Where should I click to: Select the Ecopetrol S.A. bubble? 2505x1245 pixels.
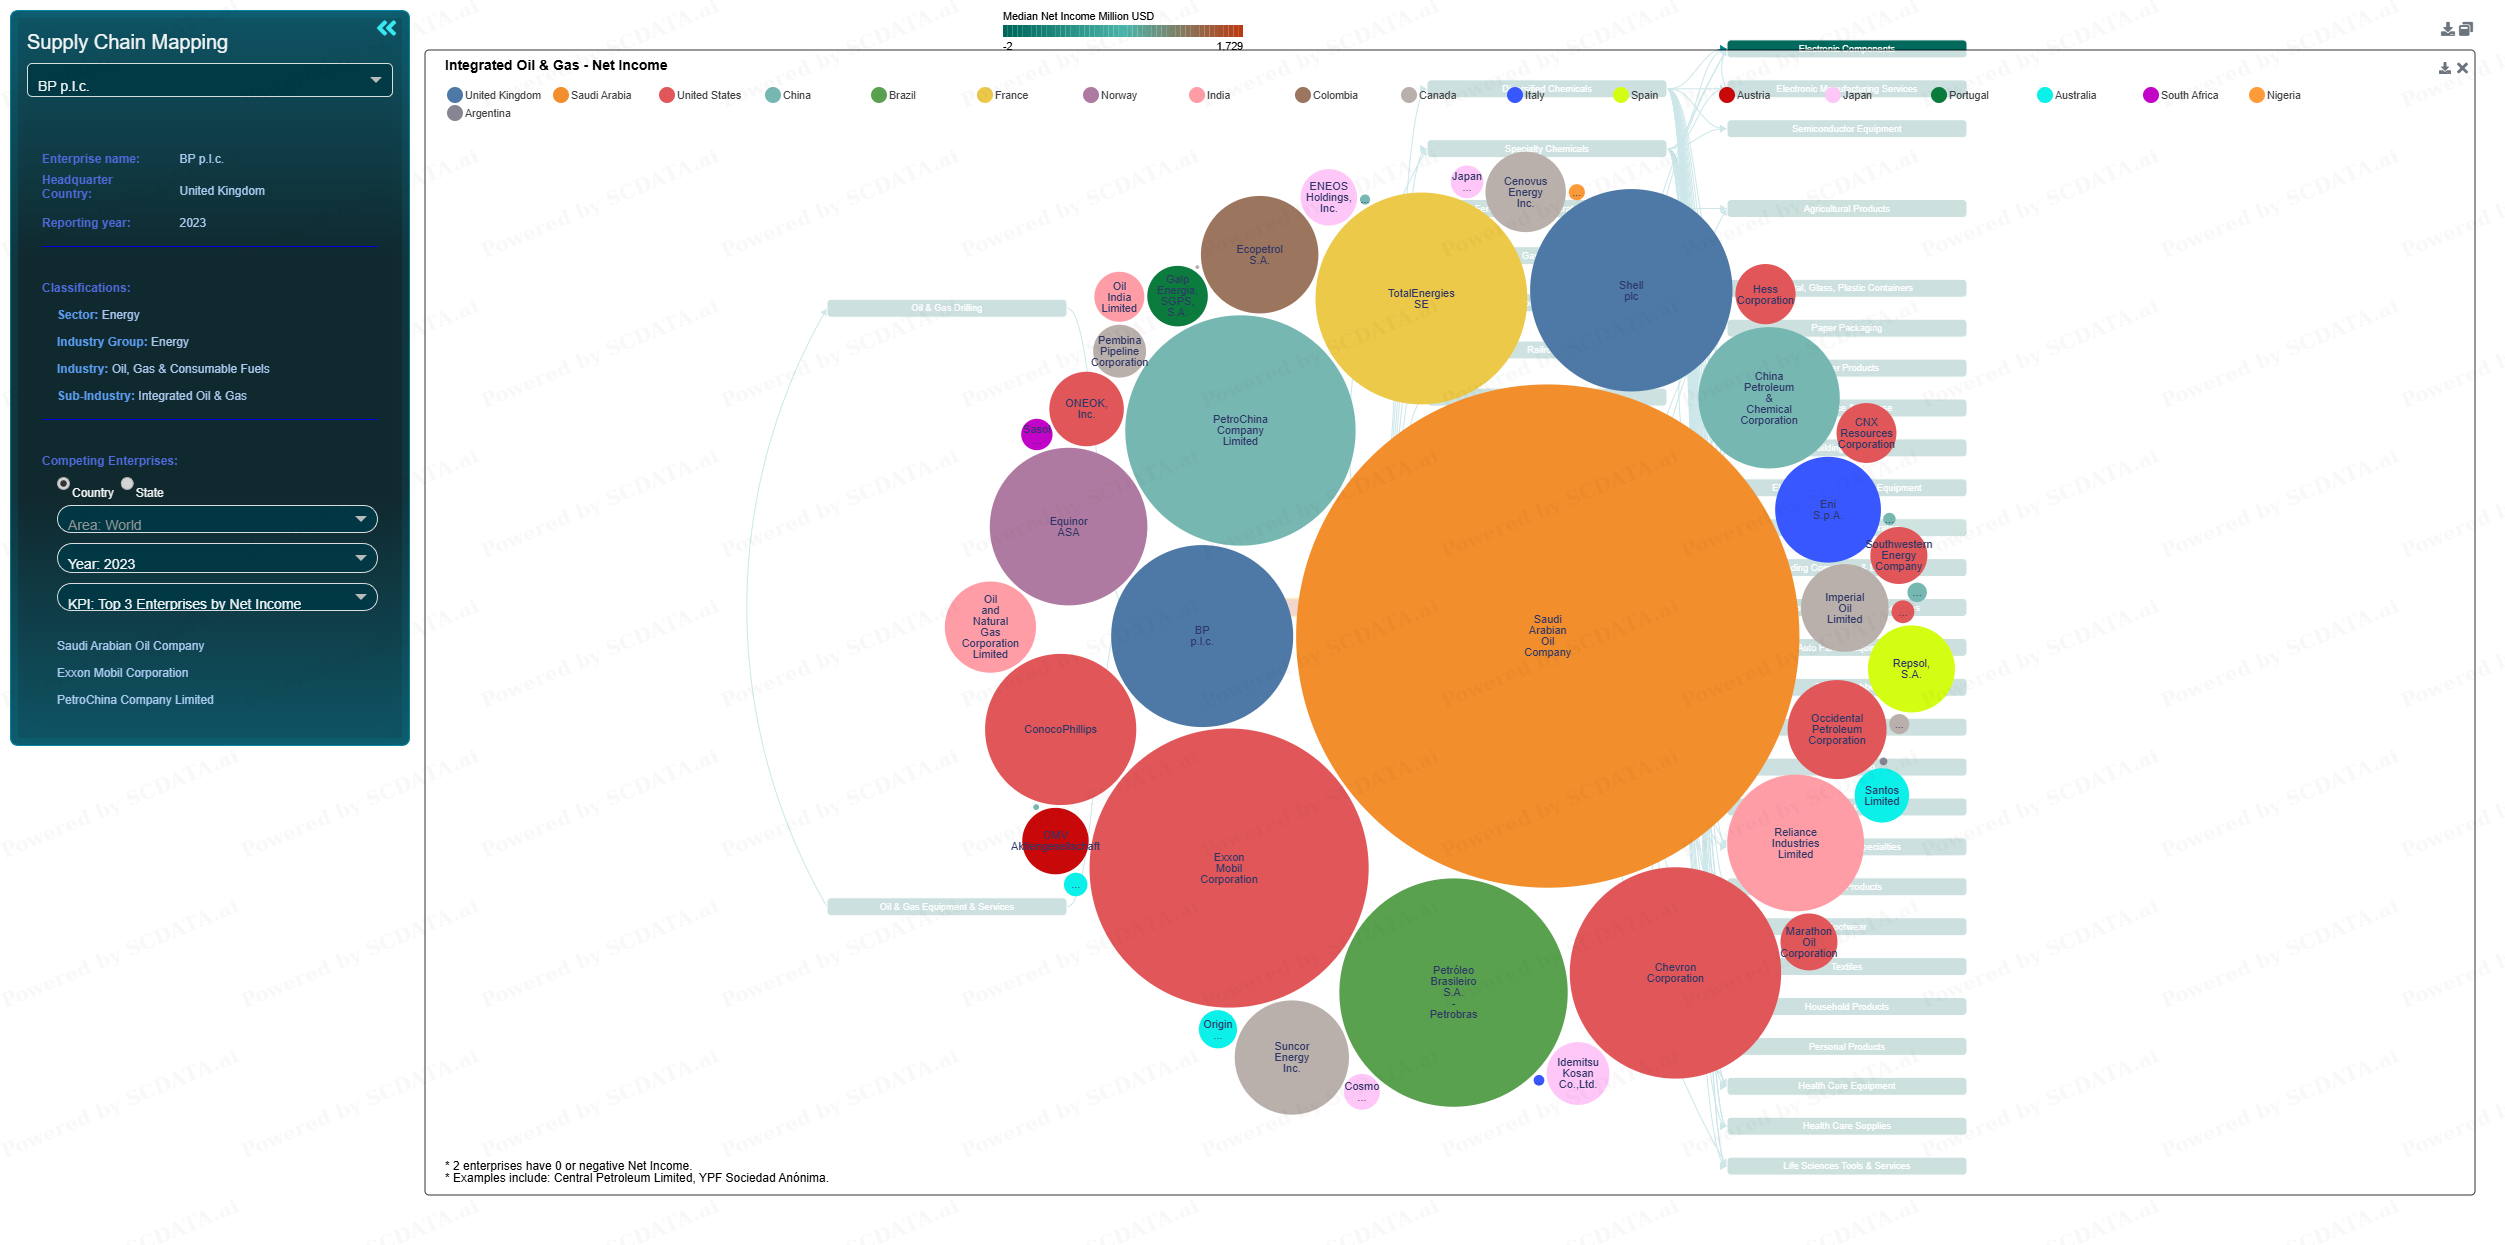tap(1259, 255)
